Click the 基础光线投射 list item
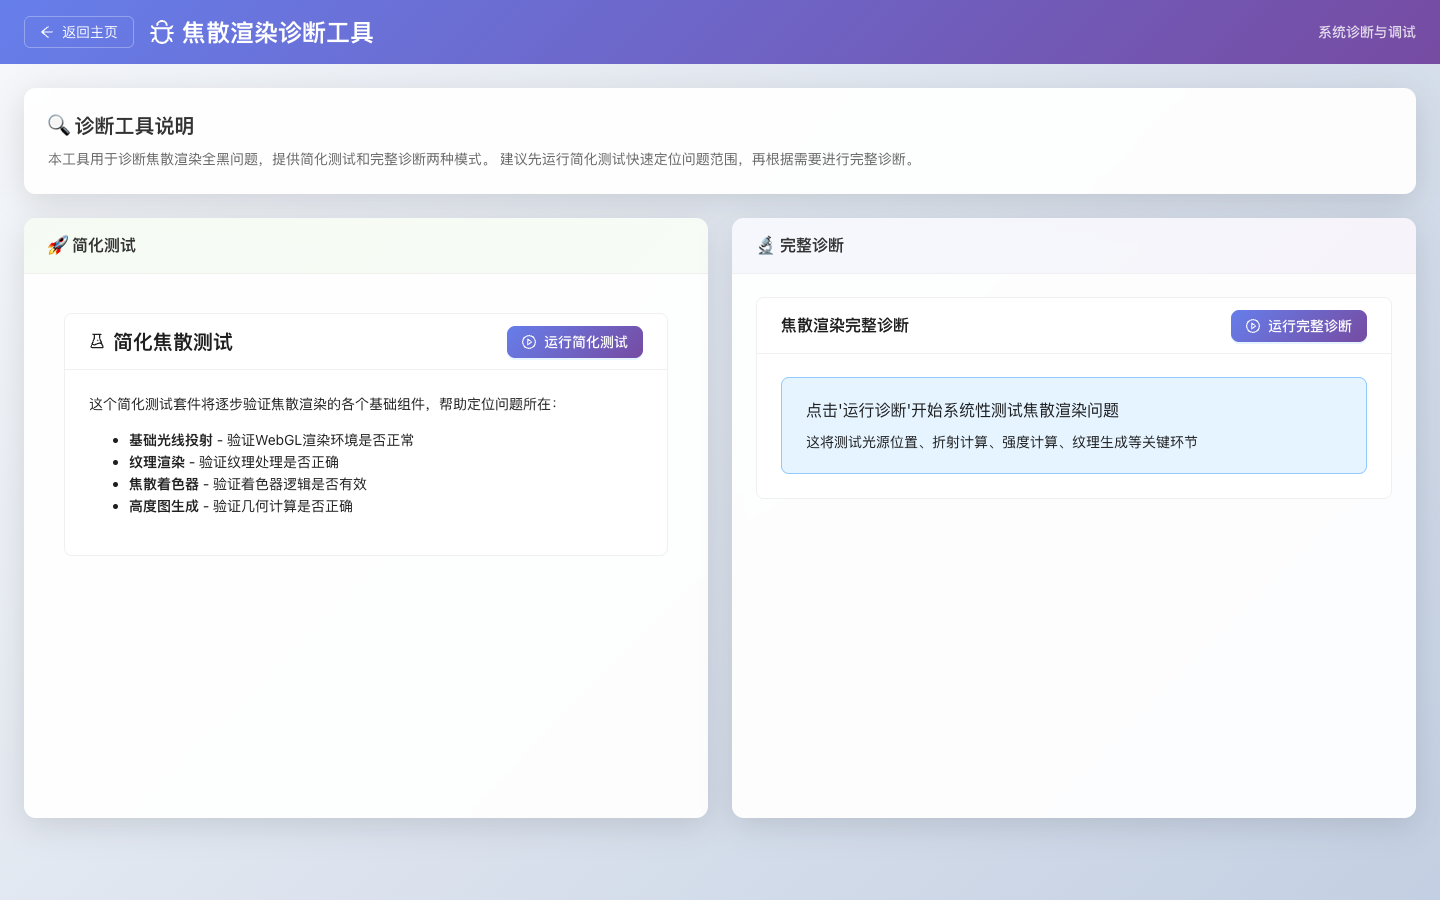The width and height of the screenshot is (1440, 900). point(271,440)
